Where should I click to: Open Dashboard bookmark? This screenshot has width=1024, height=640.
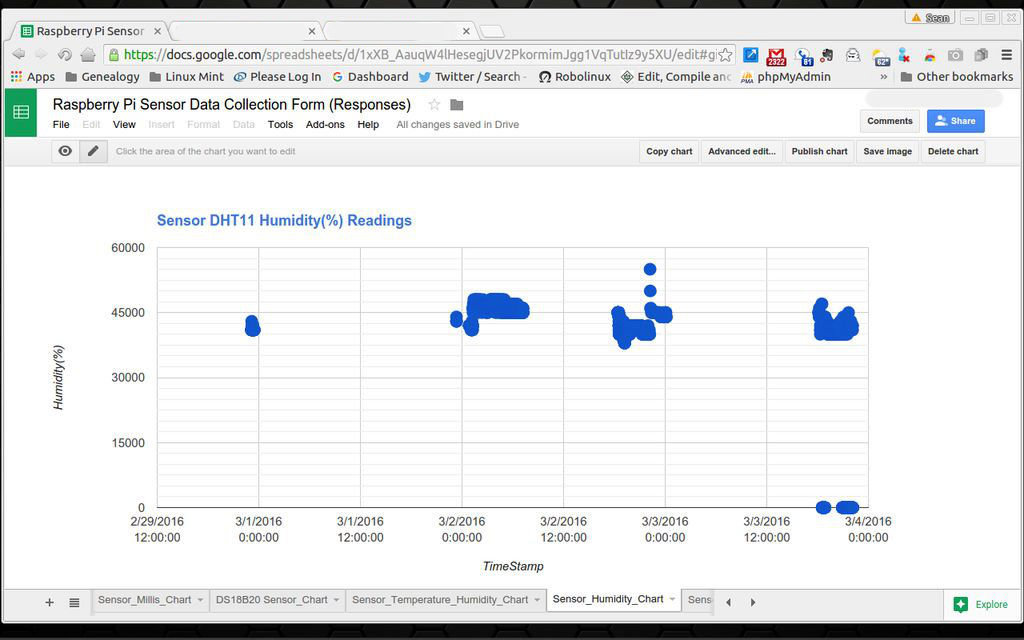coord(370,76)
